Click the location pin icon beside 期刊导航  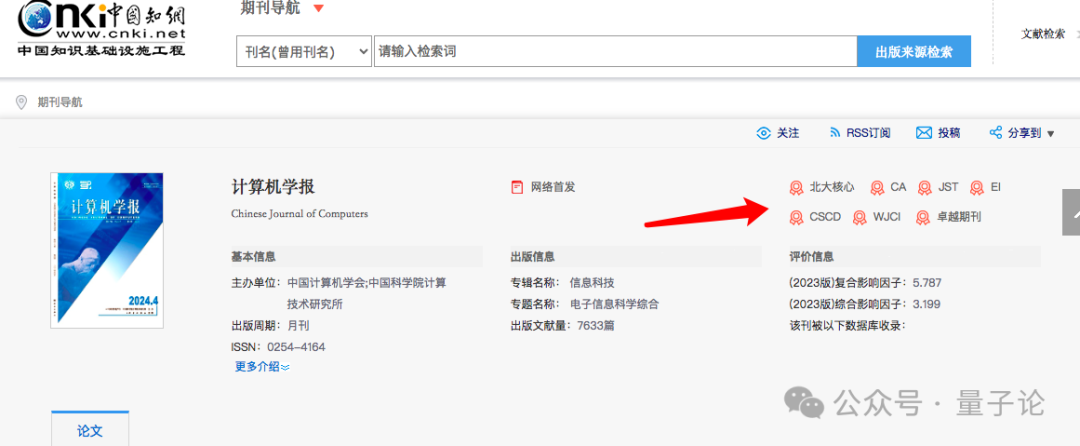tap(21, 102)
